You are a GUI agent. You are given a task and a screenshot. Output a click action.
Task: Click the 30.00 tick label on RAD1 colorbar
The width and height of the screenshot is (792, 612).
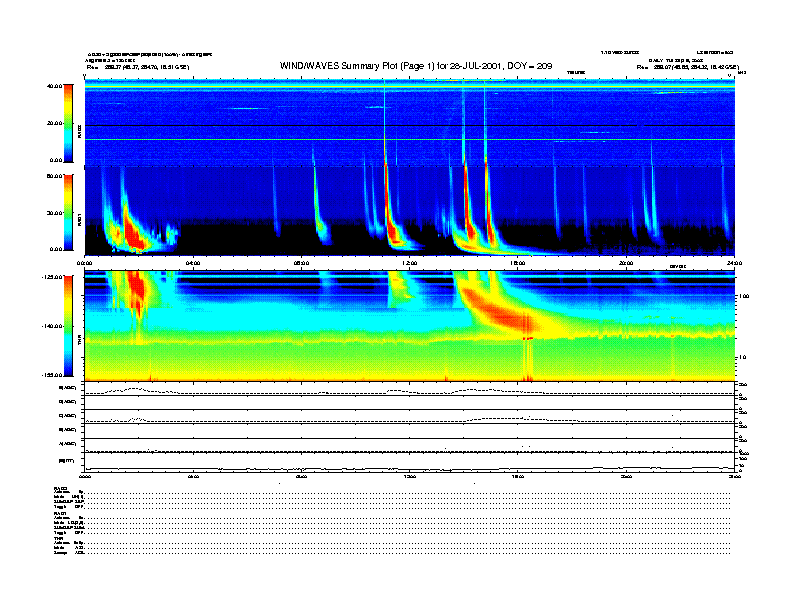[x=54, y=213]
